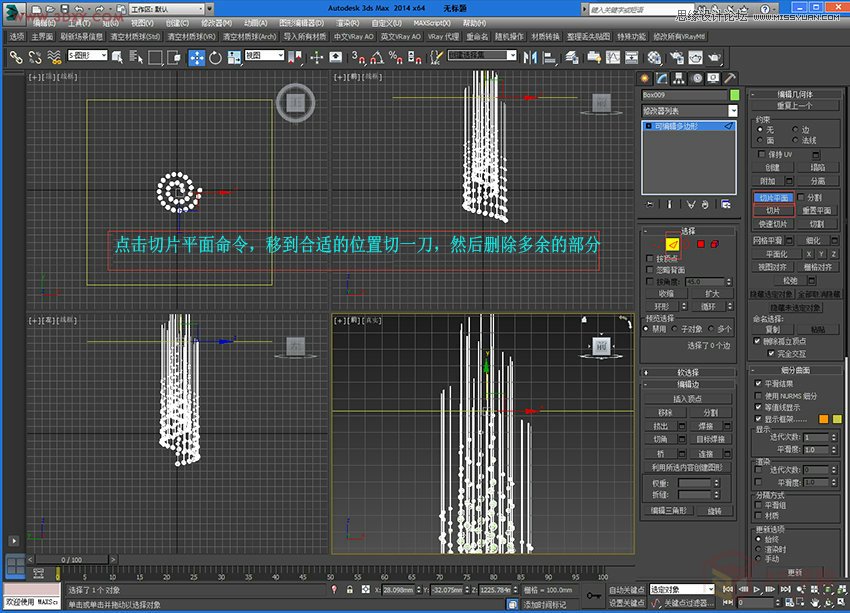Select Edge sub-object level icon
The image size is (850, 613).
[672, 244]
